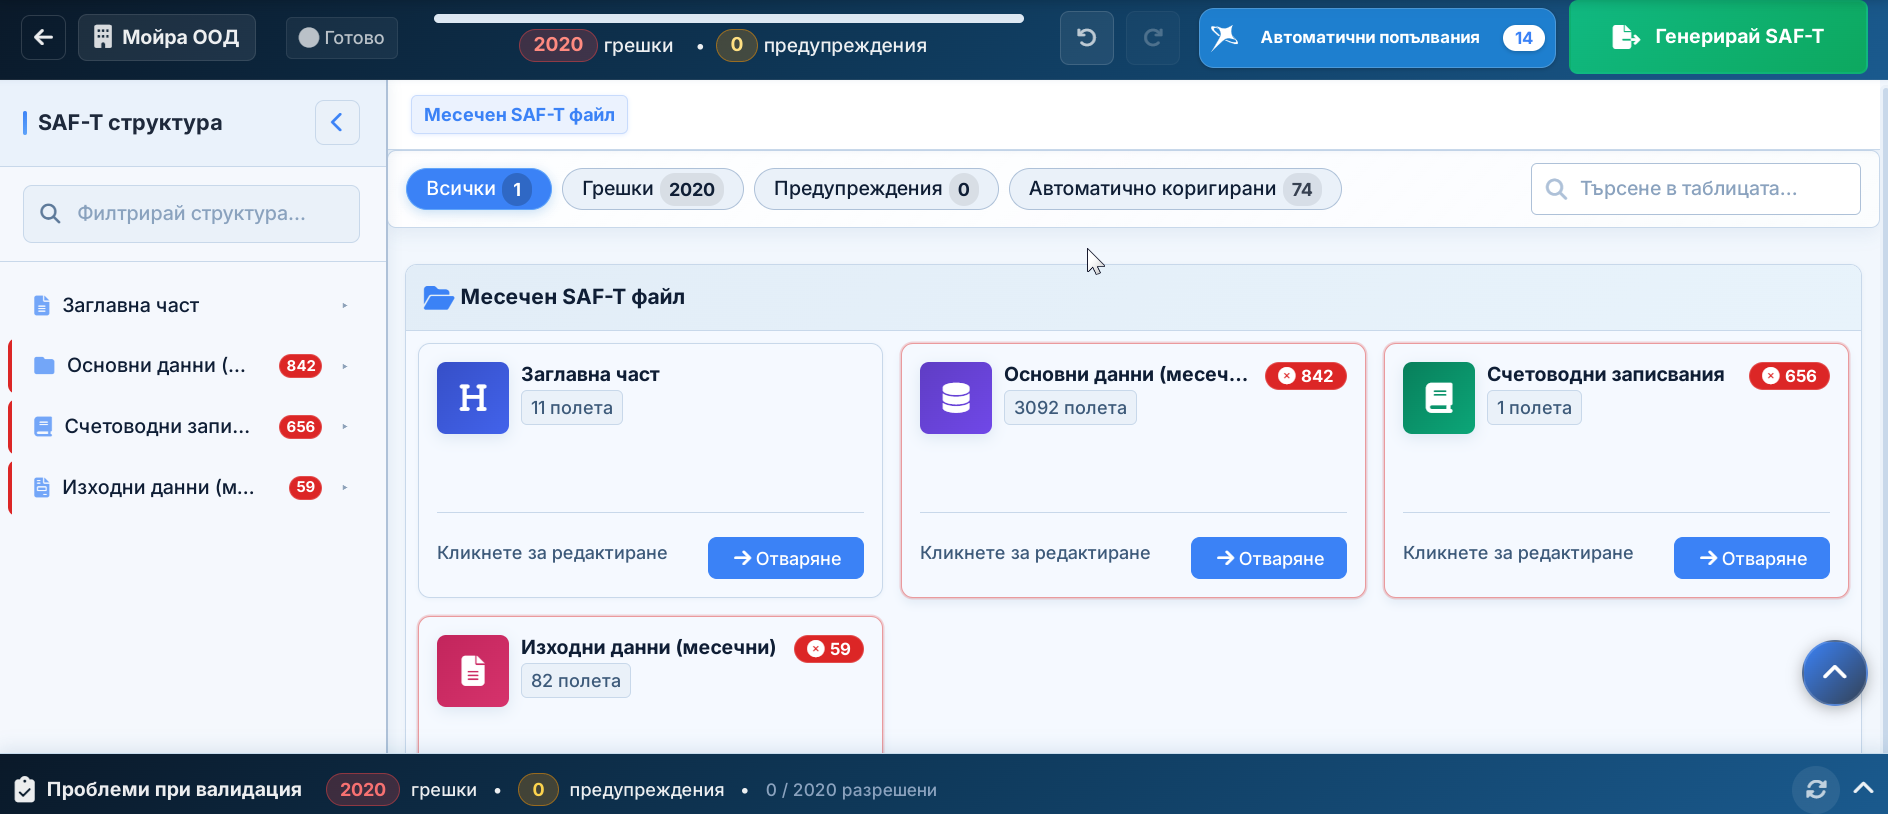Click the ledger icon beside Счетоводни запи... in sidebar
1888x814 pixels.
click(43, 427)
